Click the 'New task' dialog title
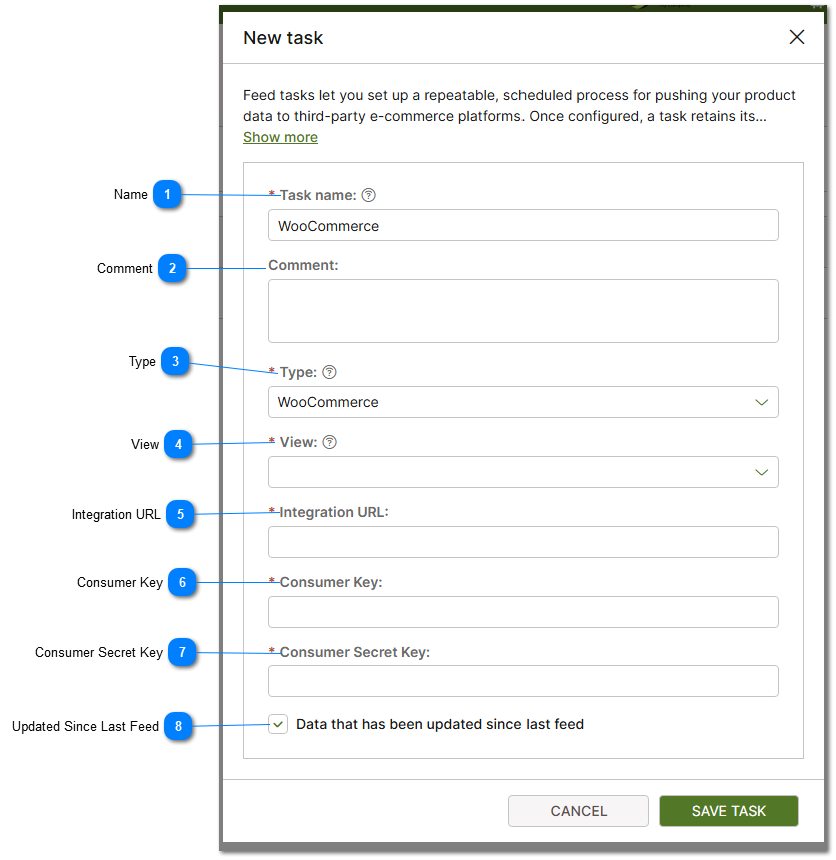The height and width of the screenshot is (860, 836). click(283, 38)
